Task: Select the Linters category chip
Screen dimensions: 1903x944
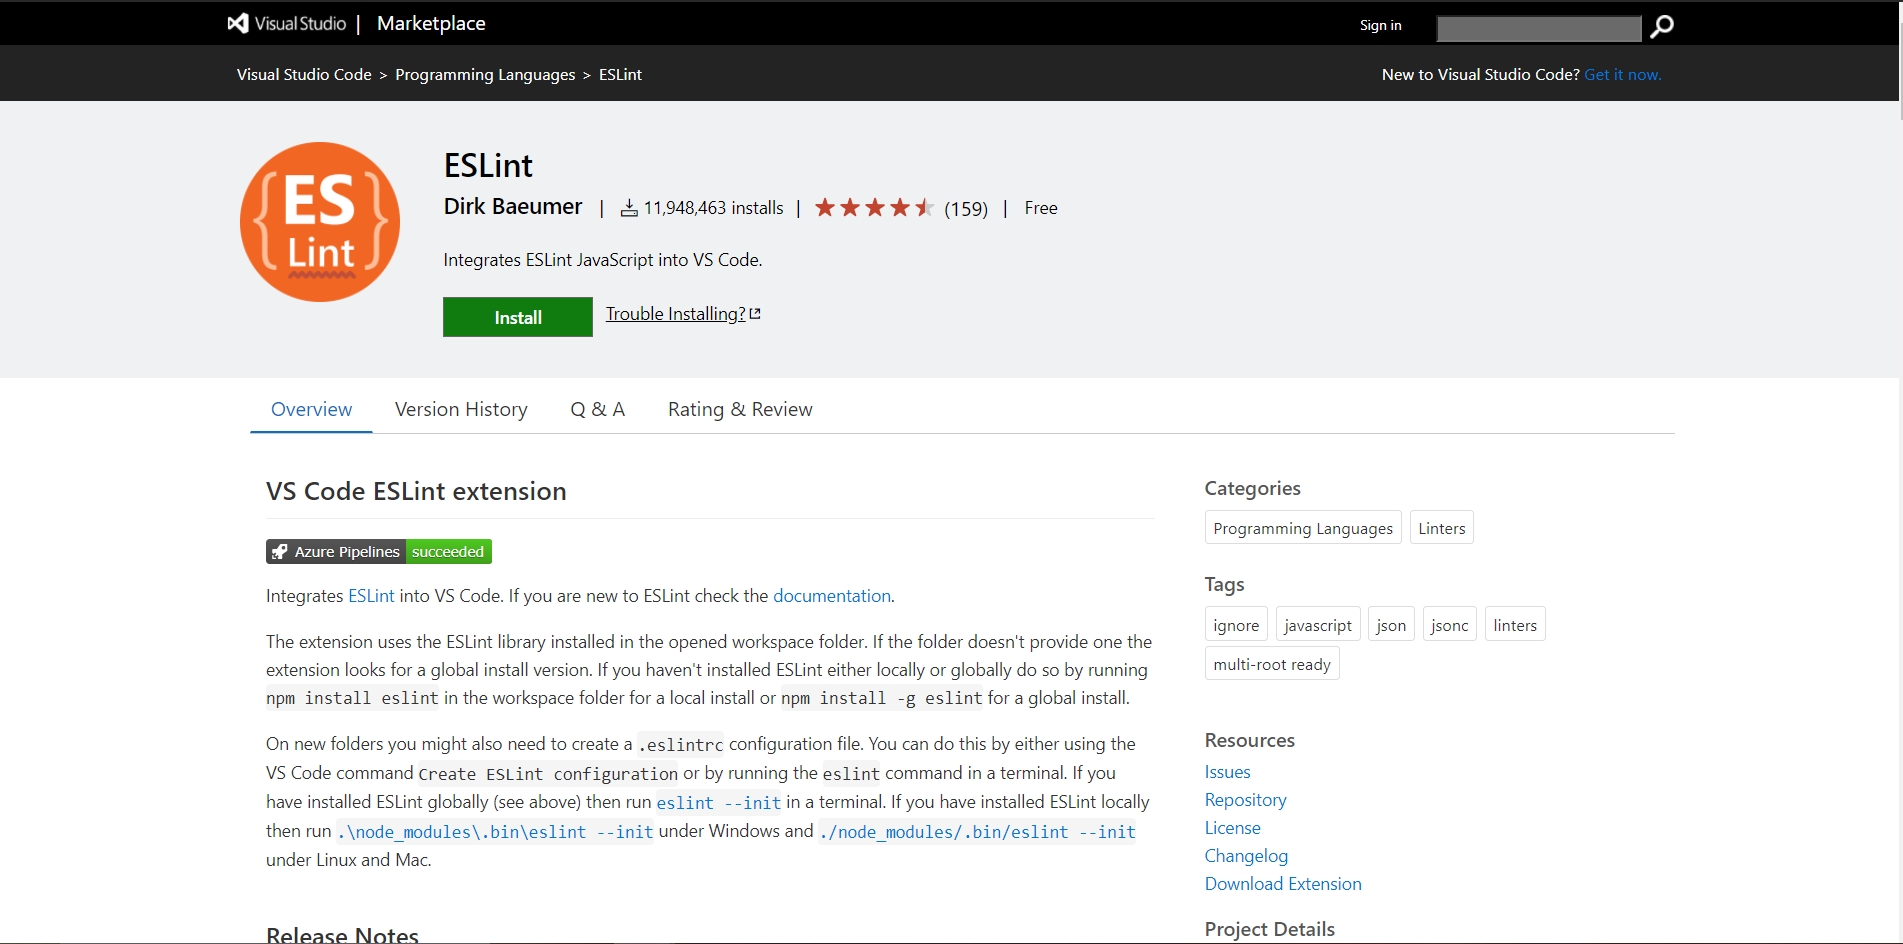Action: 1441,528
